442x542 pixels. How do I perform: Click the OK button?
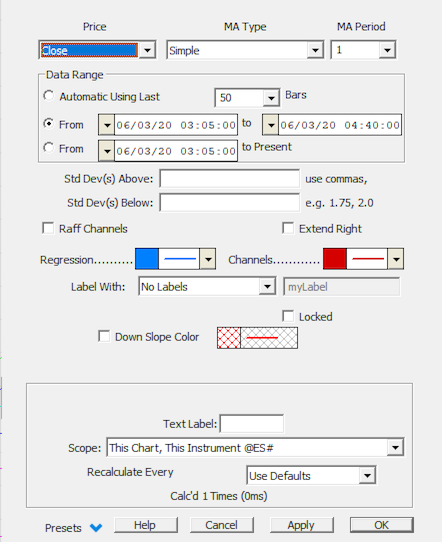[x=382, y=525]
